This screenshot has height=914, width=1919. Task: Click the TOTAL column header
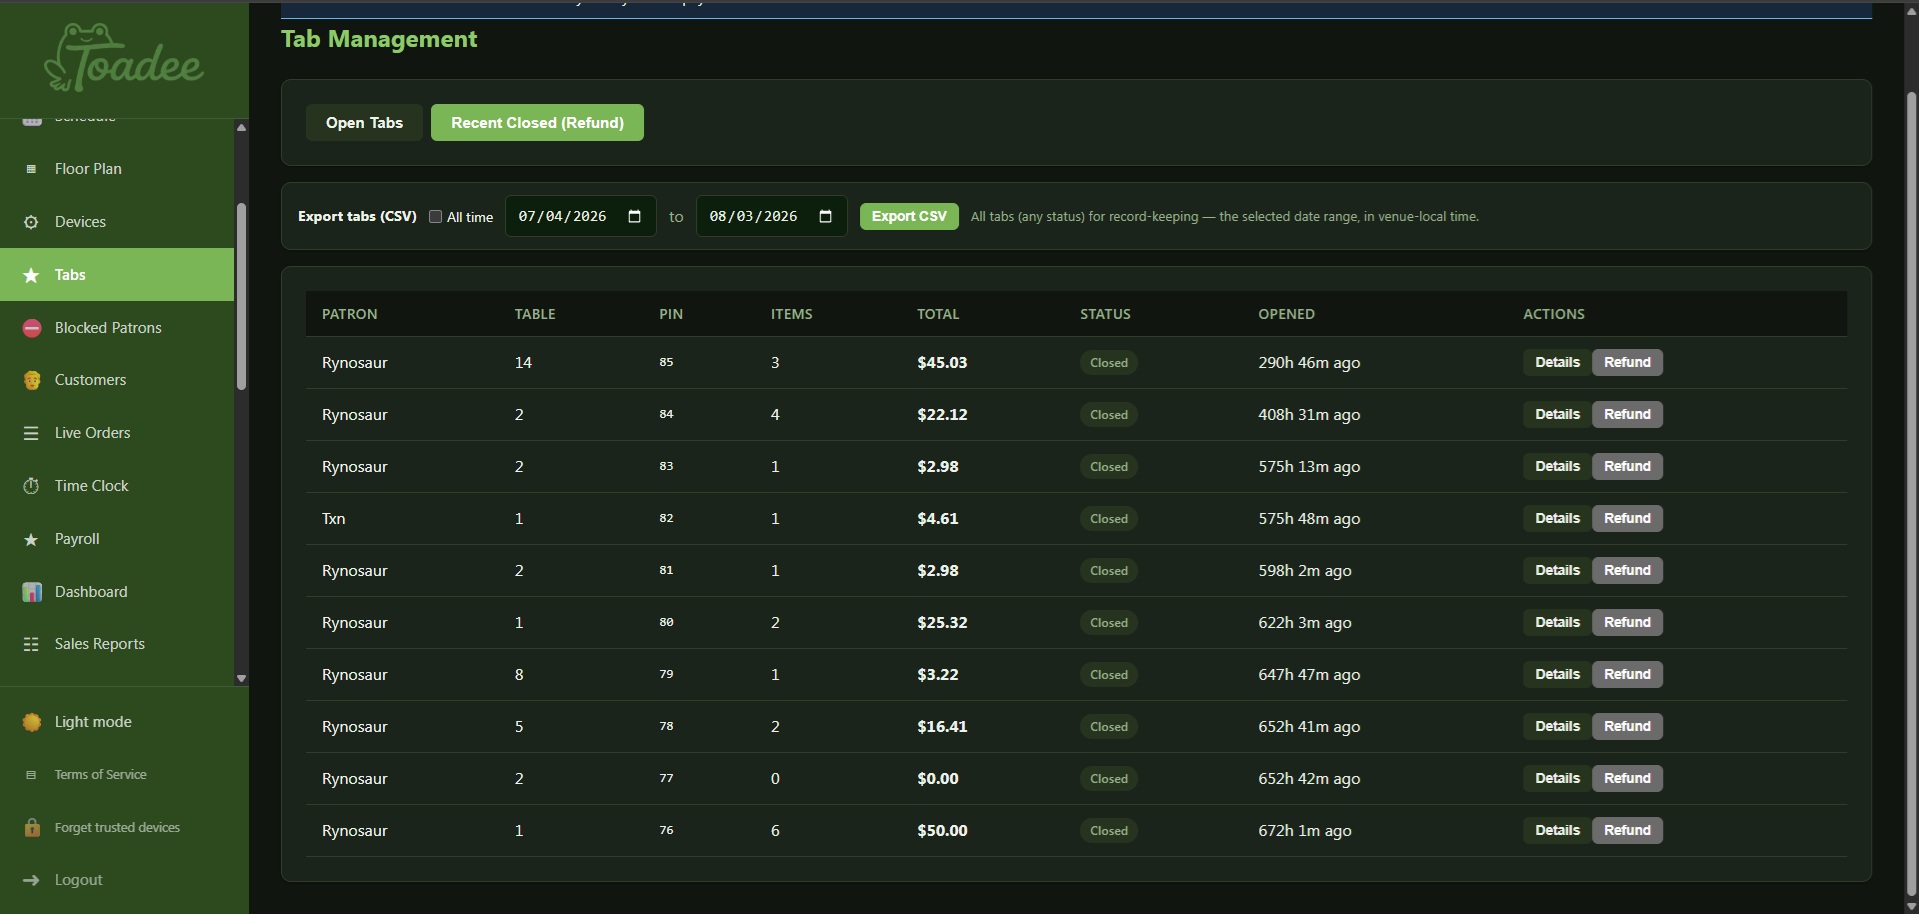click(x=938, y=314)
